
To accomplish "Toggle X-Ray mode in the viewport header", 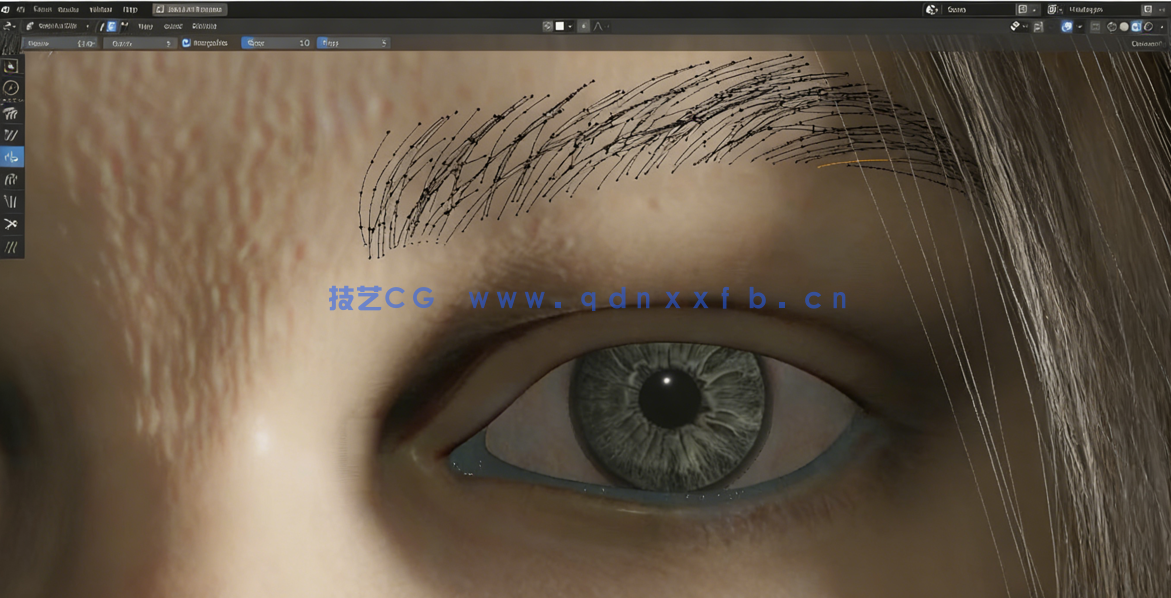I will (x=1095, y=26).
